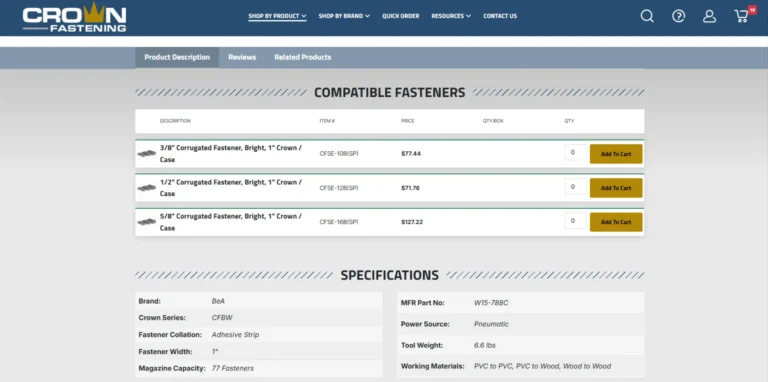Focus quantity field for 1/2" fastener
This screenshot has width=768, height=382.
pos(575,187)
